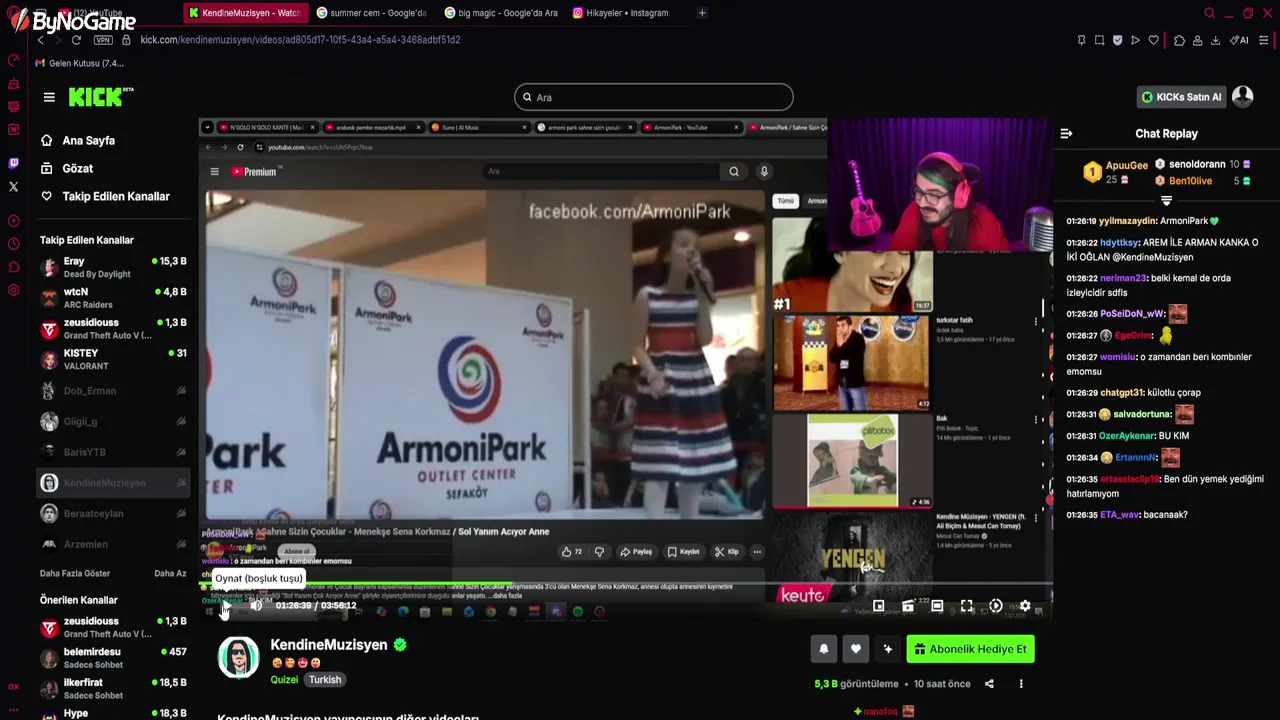The width and height of the screenshot is (1280, 720).
Task: Open Gelen Kutusu Gmail bookmark
Action: (80, 63)
